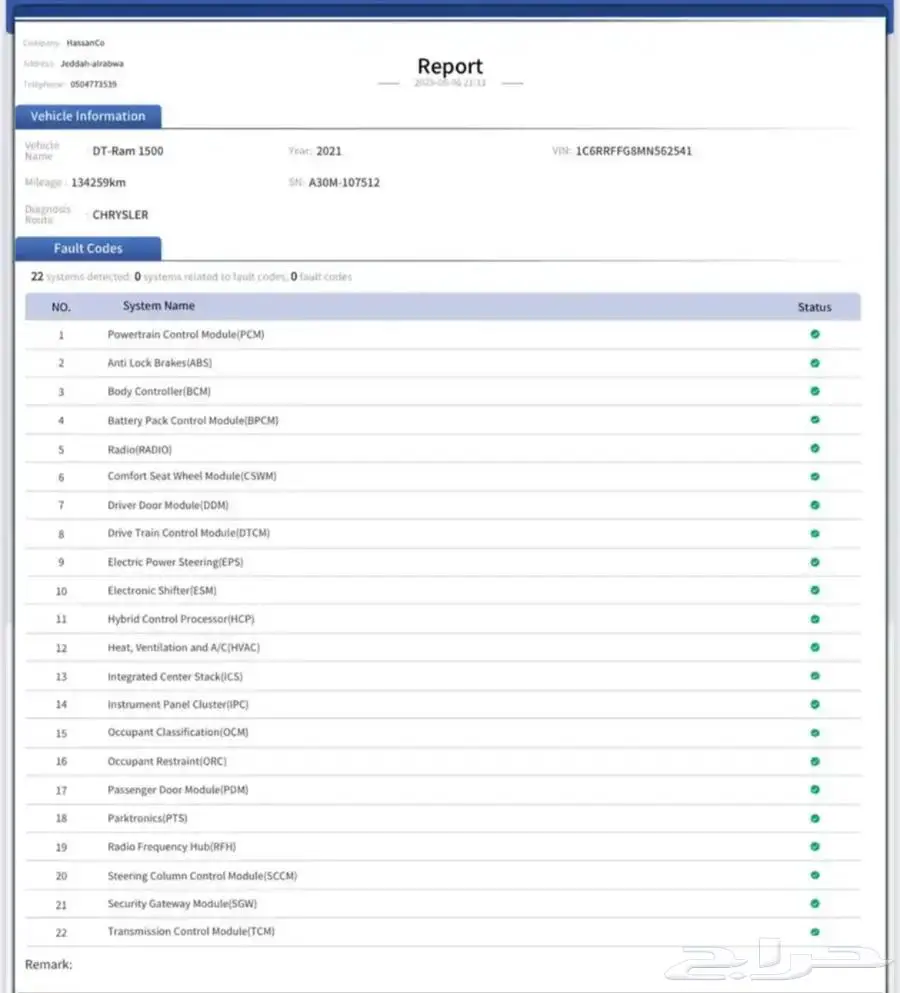900x993 pixels.
Task: Click the Body Controller(BCM) system name
Action: point(159,391)
